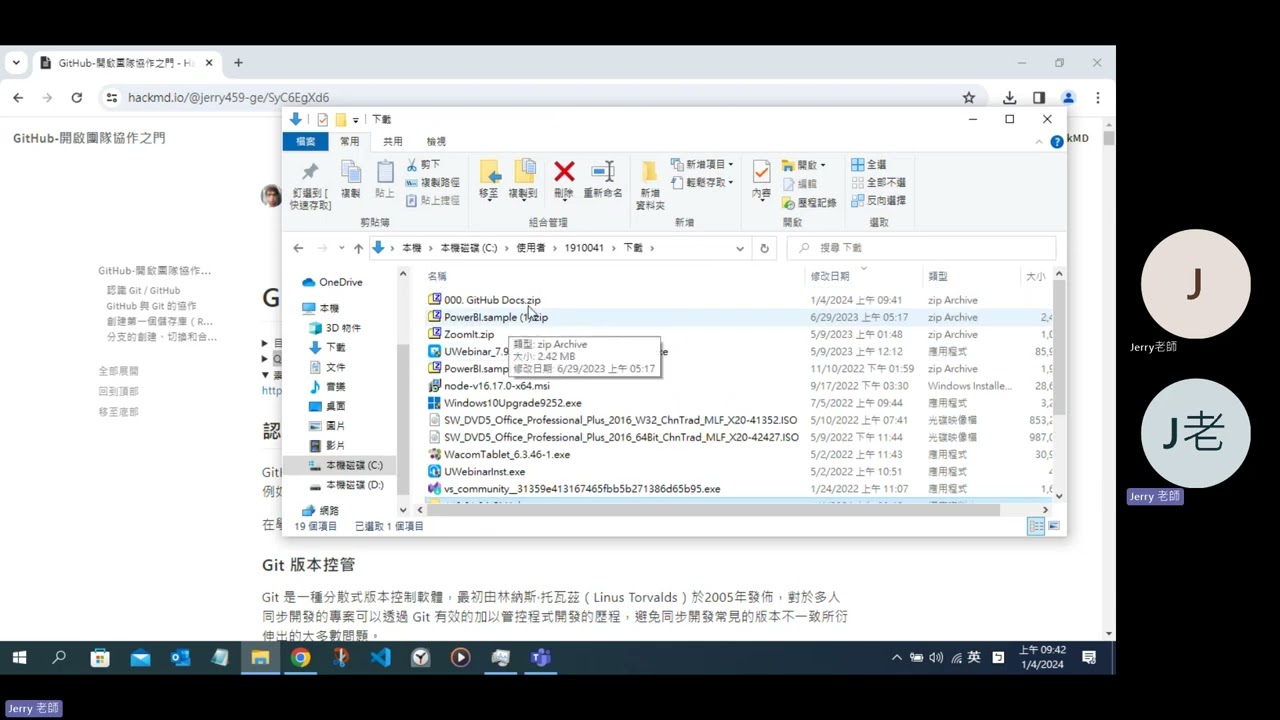Click Chrome downloads icon
This screenshot has width=1280, height=720.
tap(1010, 98)
